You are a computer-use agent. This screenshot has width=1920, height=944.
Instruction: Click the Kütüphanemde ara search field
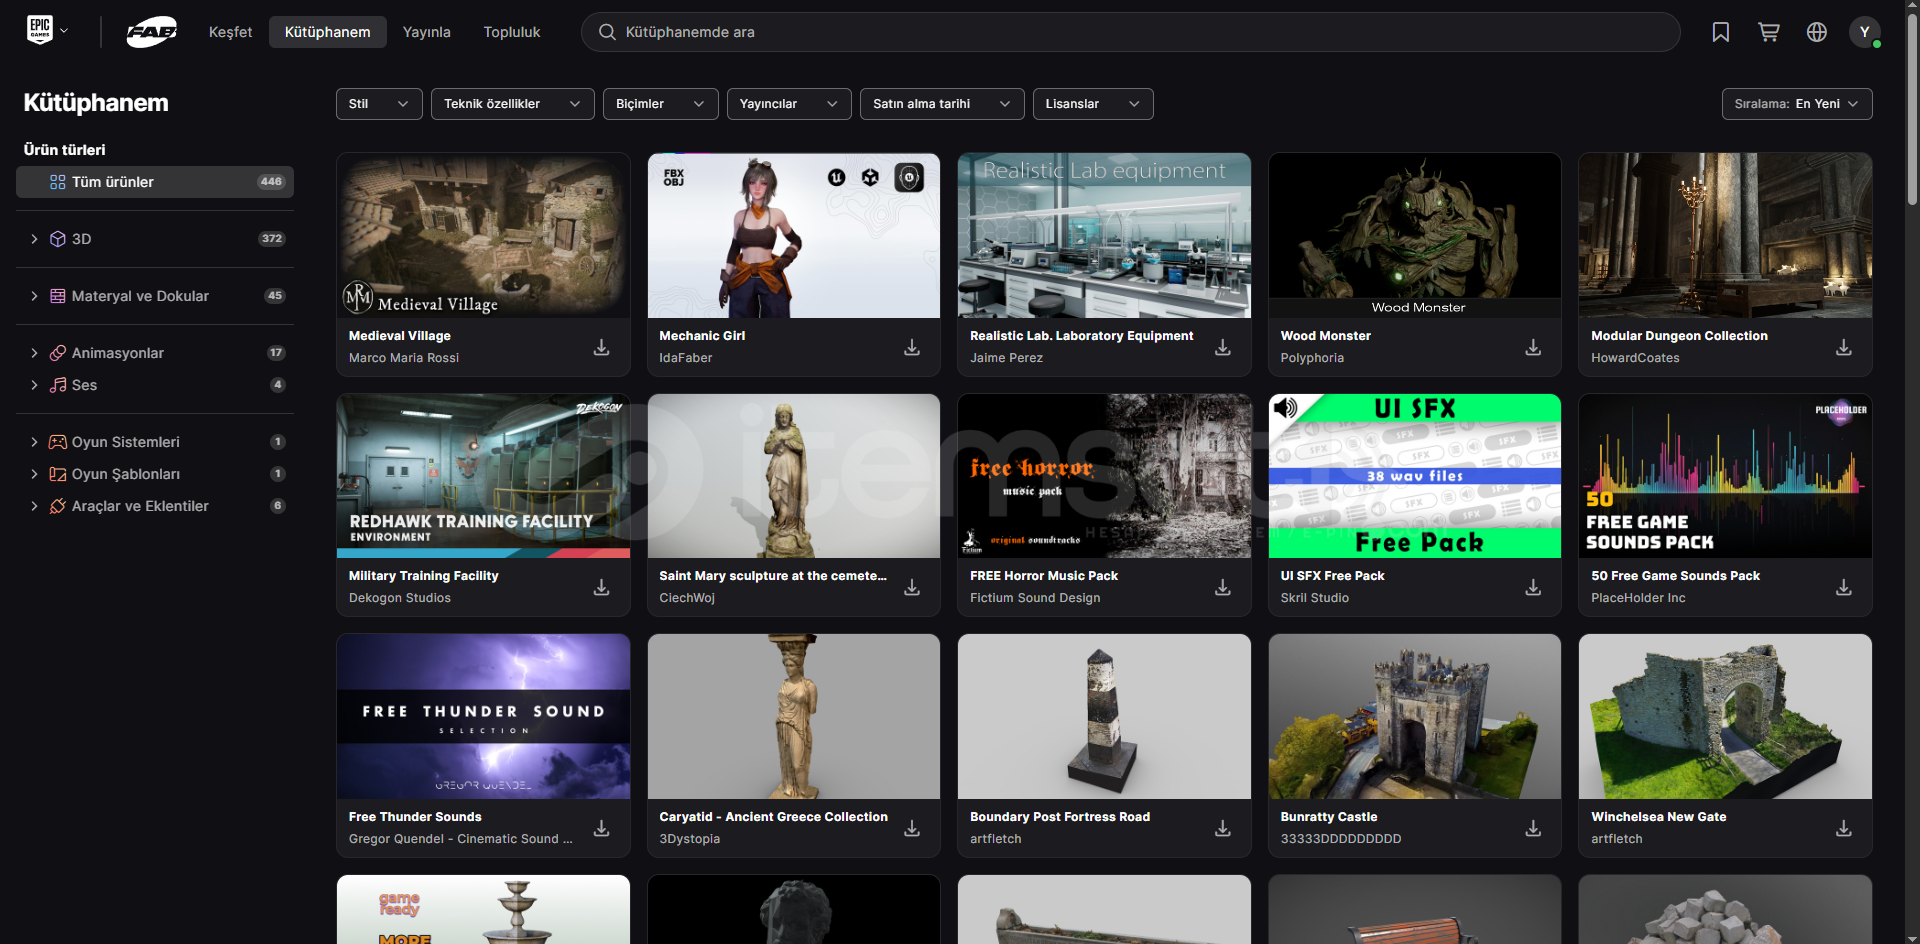click(1130, 32)
